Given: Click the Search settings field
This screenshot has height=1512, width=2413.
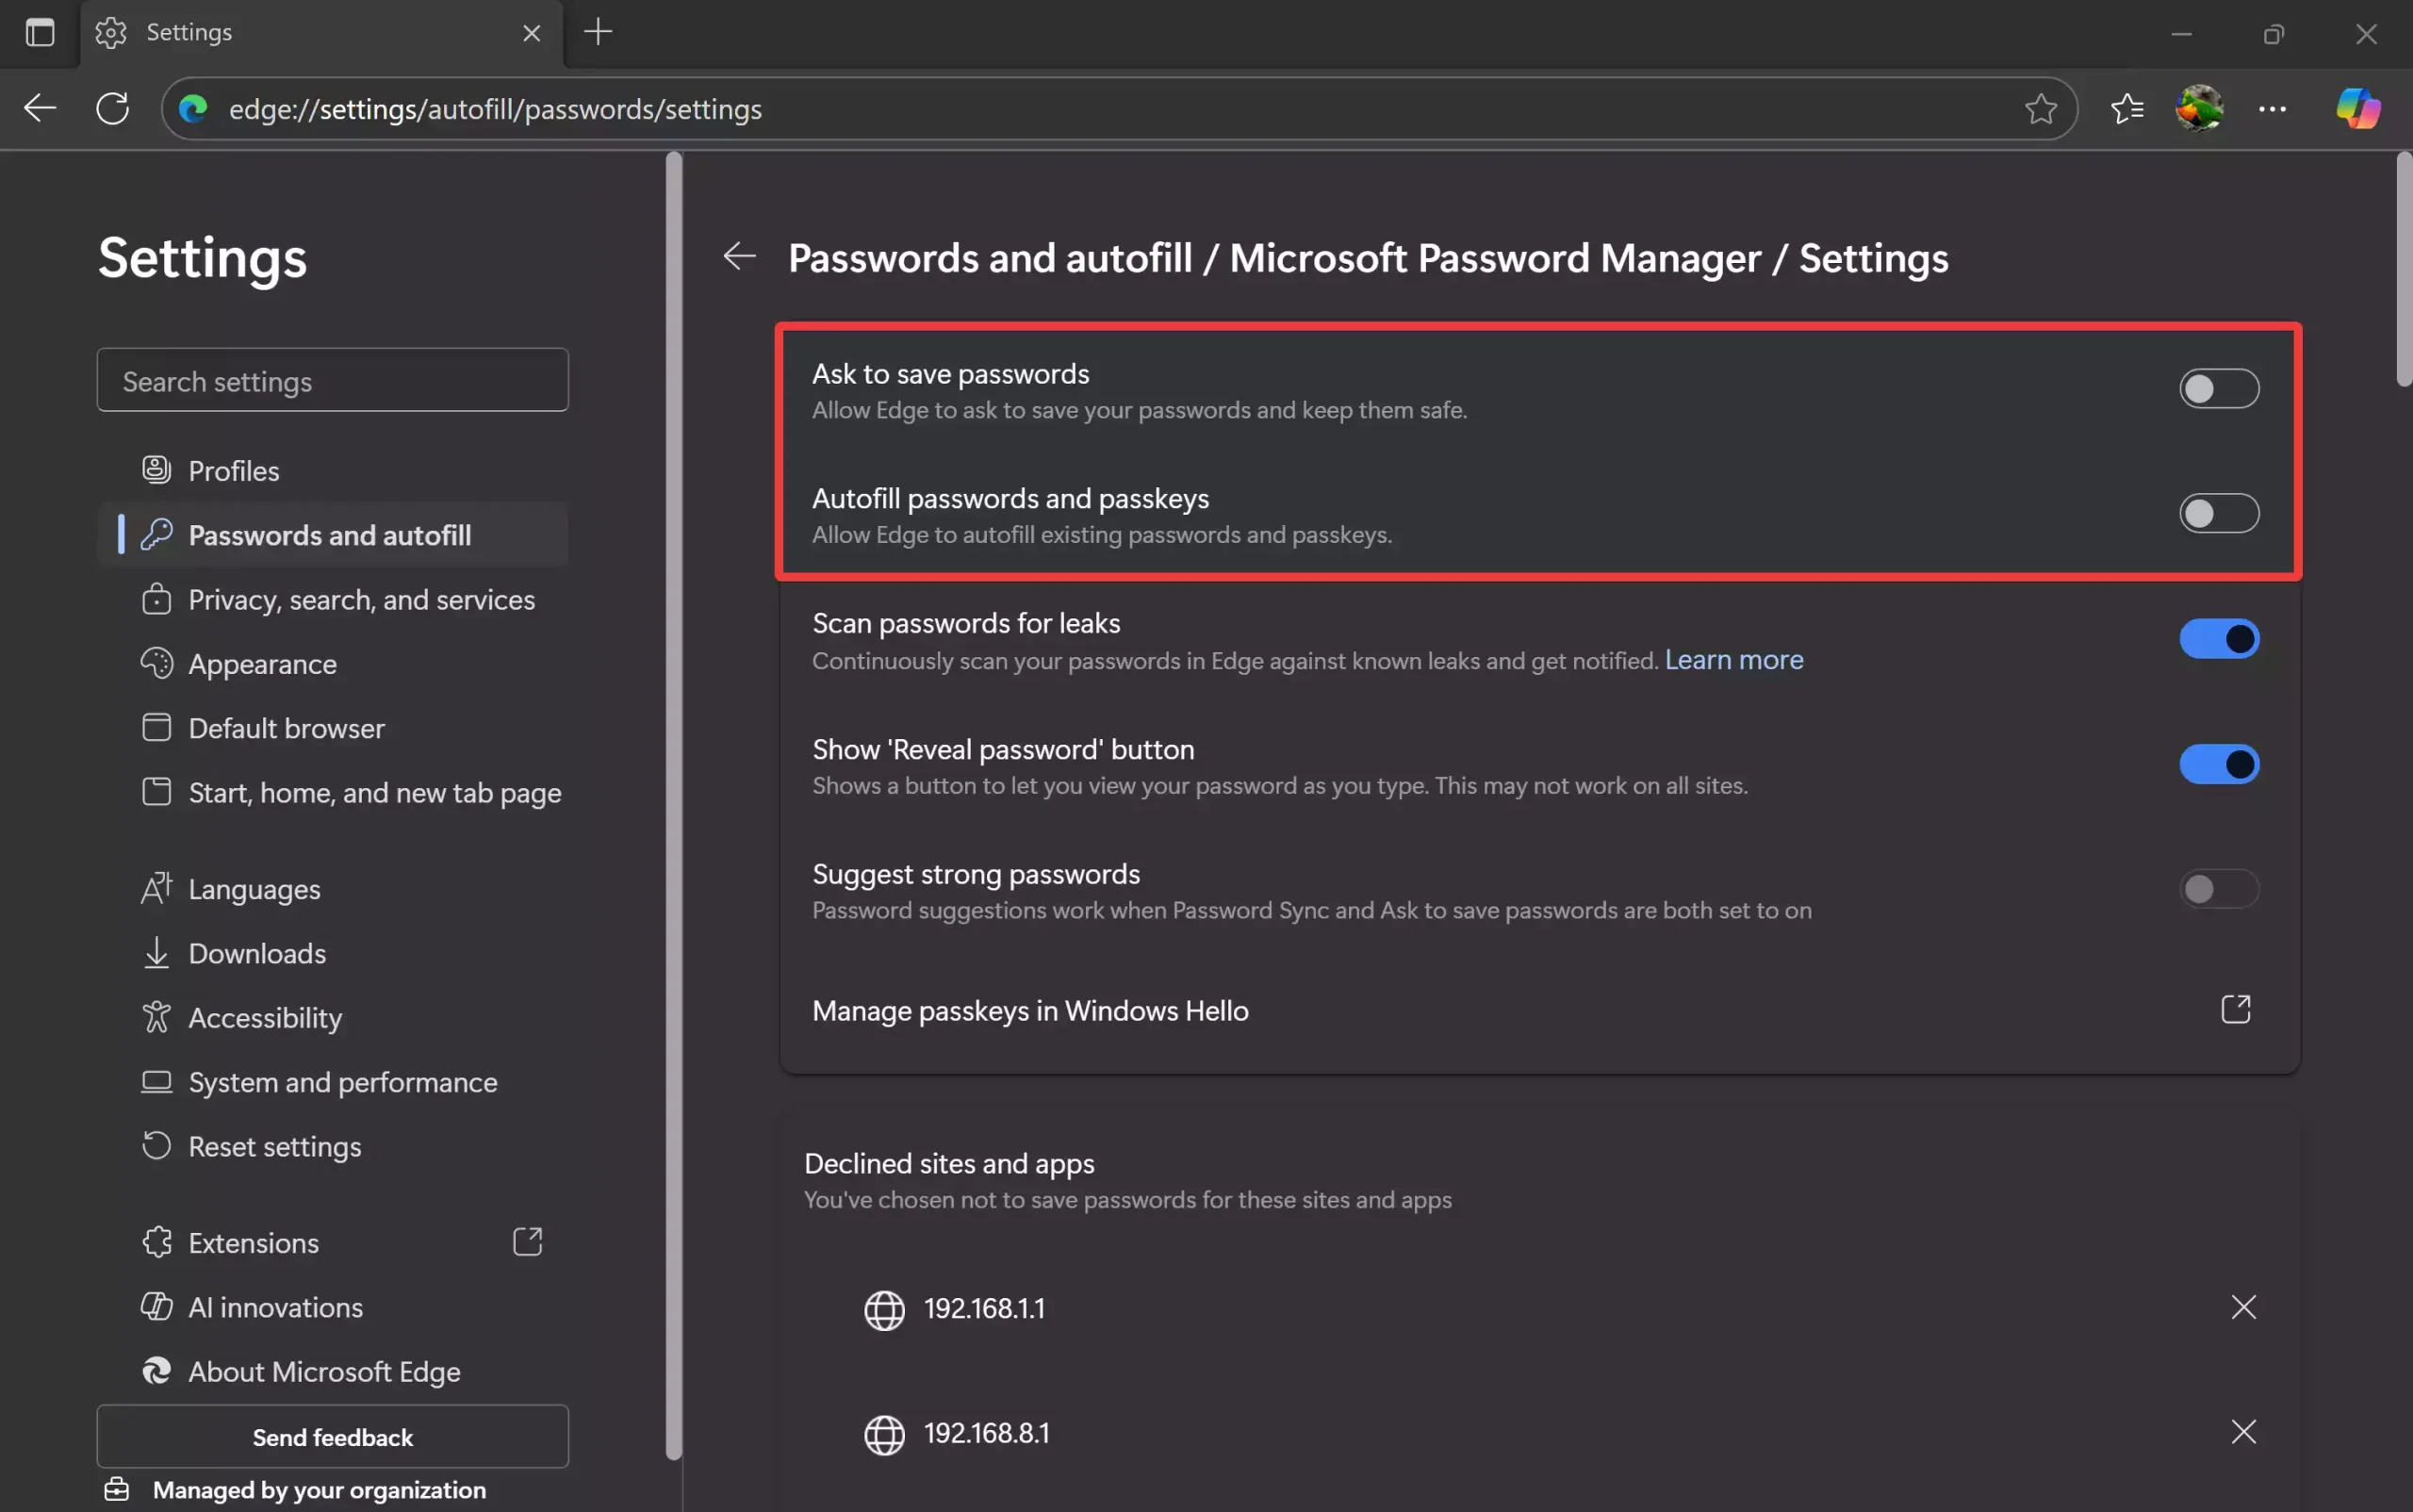Looking at the screenshot, I should (x=332, y=380).
